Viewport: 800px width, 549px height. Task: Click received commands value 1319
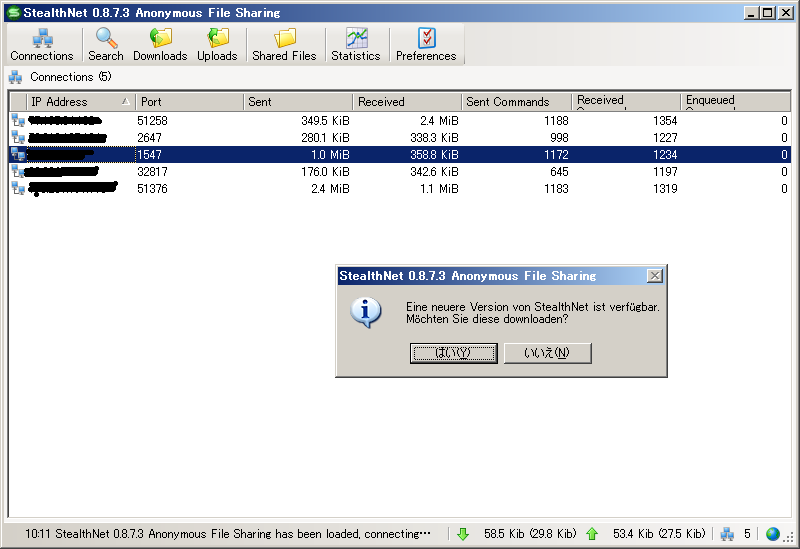tap(665, 188)
